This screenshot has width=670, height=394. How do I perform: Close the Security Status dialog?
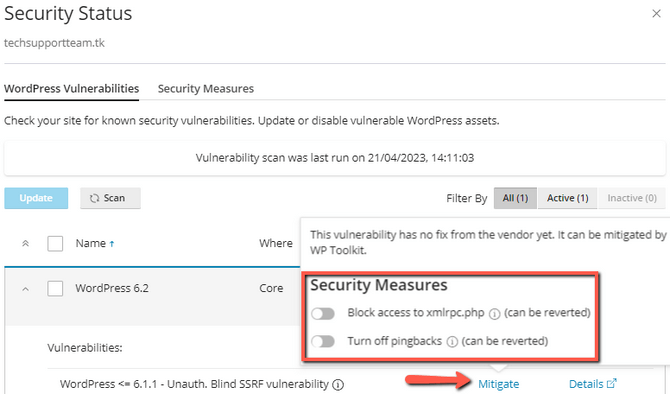[x=656, y=14]
